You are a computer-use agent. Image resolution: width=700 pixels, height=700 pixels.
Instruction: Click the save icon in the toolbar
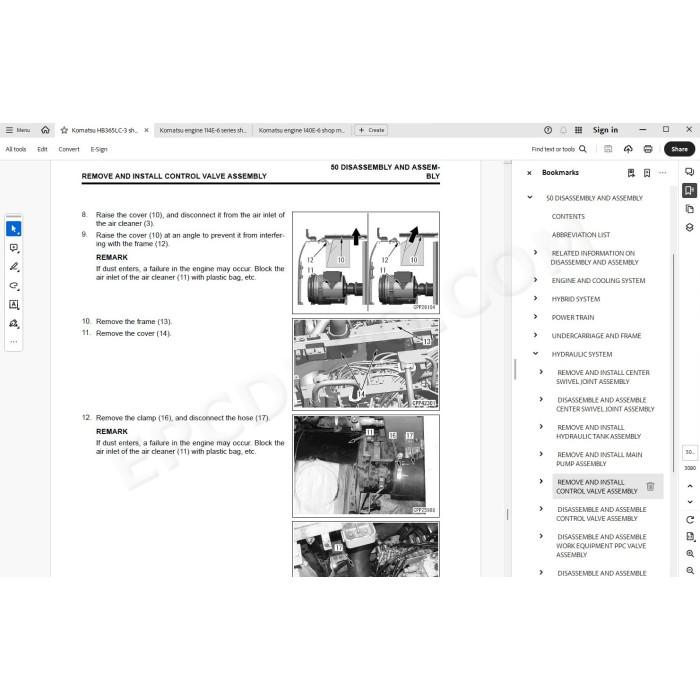(x=608, y=149)
